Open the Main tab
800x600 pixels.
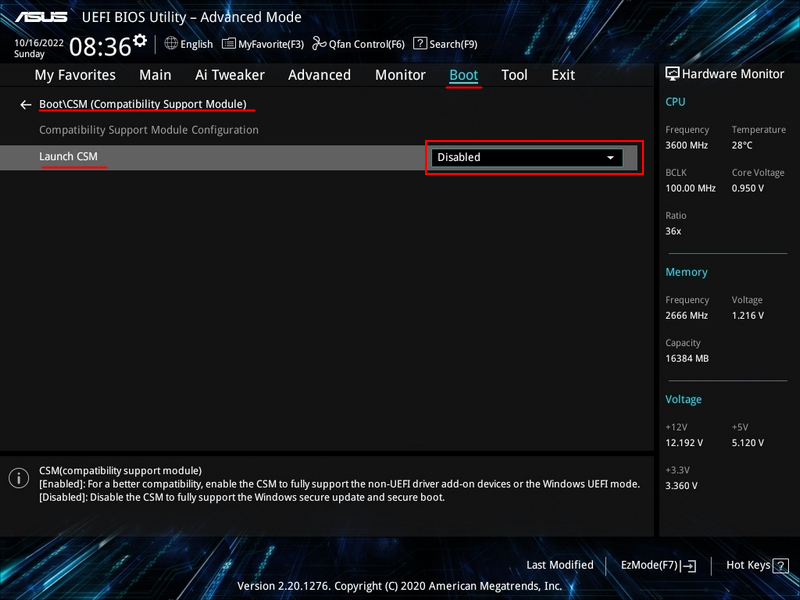click(x=155, y=75)
